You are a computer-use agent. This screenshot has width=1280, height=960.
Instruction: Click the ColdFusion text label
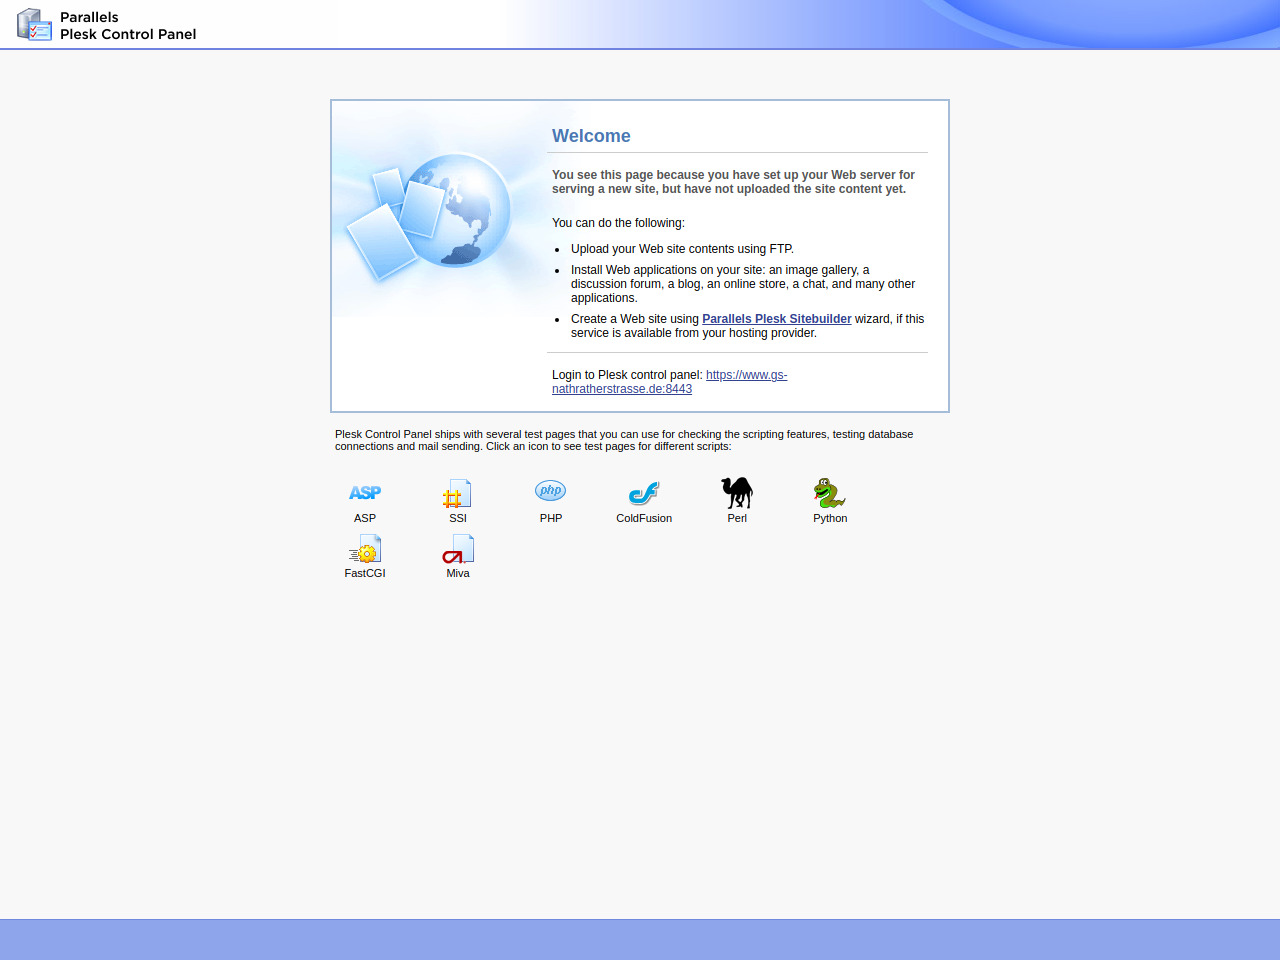[644, 518]
